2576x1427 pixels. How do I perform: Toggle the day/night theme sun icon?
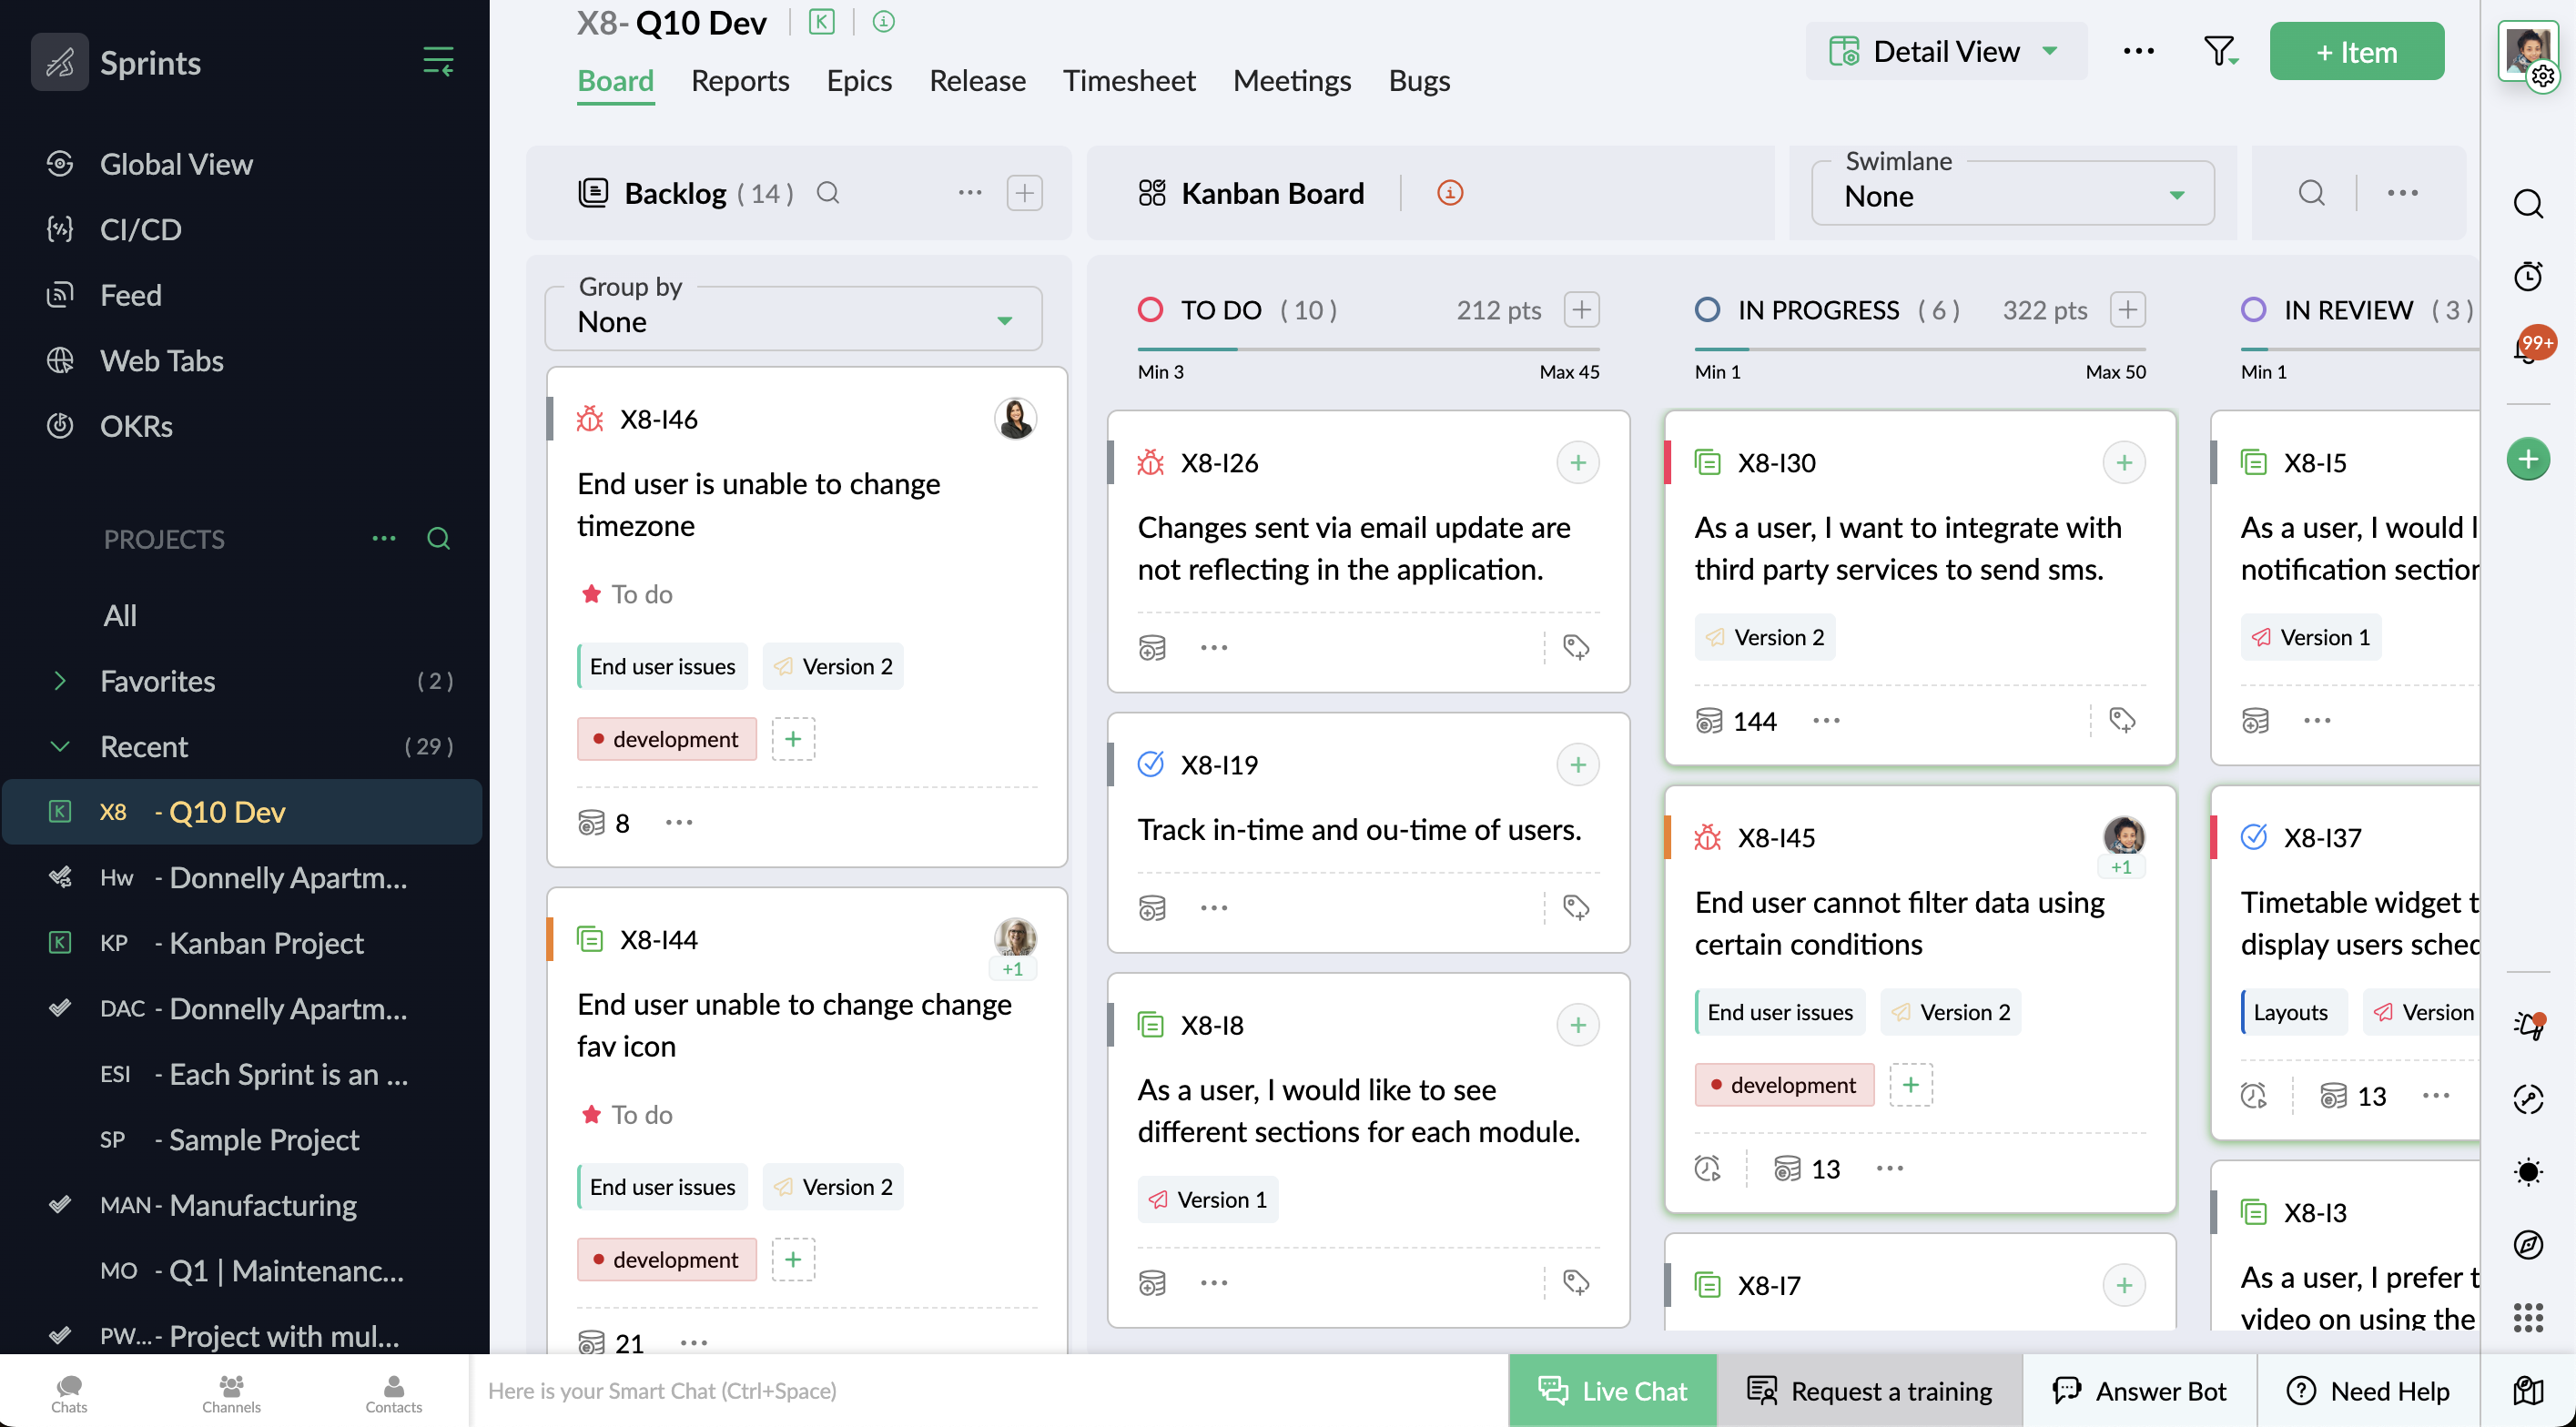click(2528, 1172)
